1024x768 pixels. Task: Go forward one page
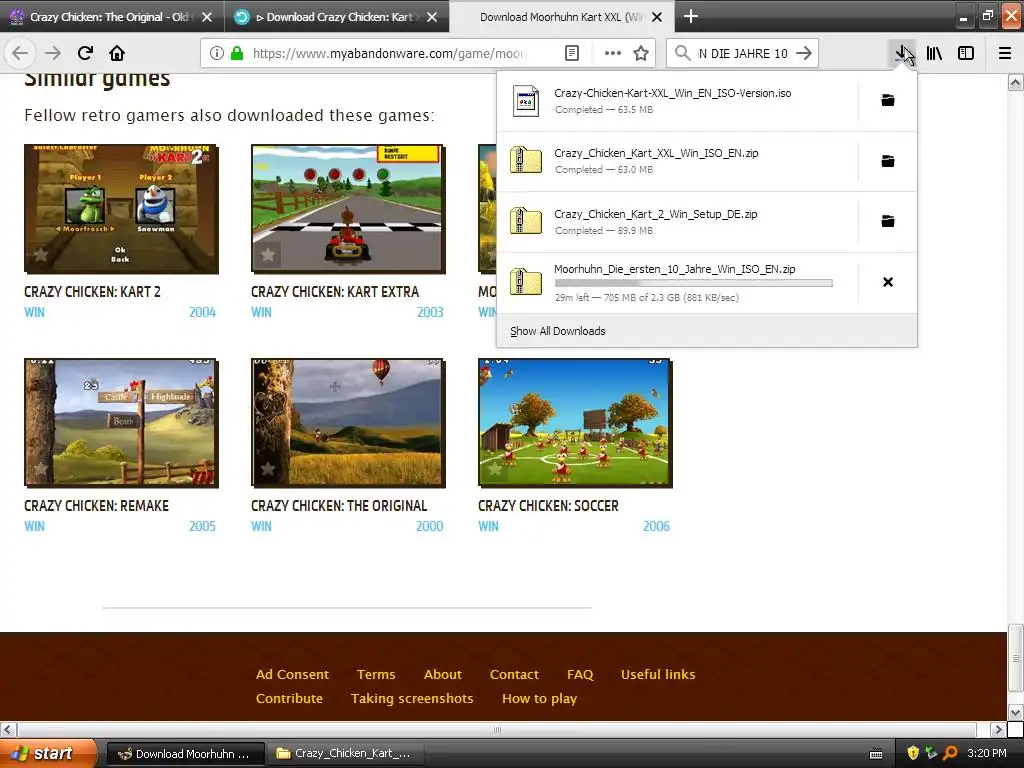53,53
